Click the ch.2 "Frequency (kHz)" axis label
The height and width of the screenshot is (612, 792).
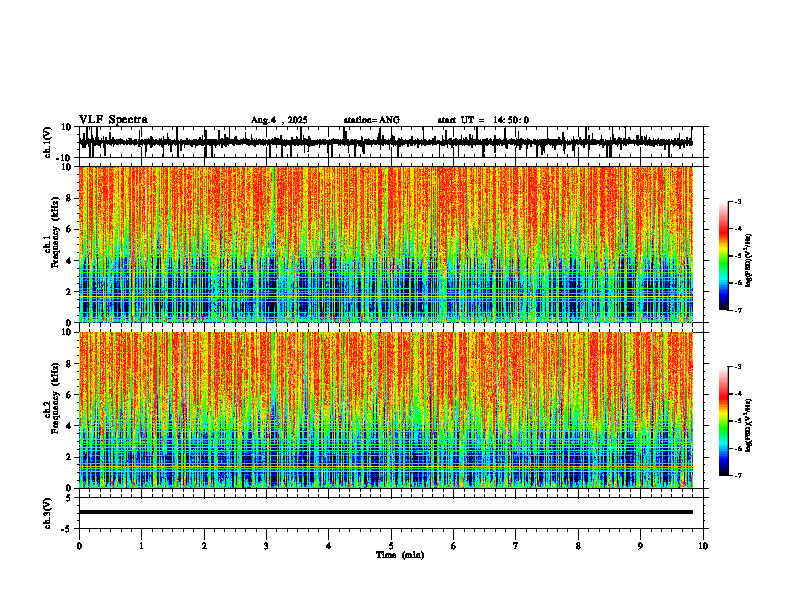pyautogui.click(x=56, y=398)
